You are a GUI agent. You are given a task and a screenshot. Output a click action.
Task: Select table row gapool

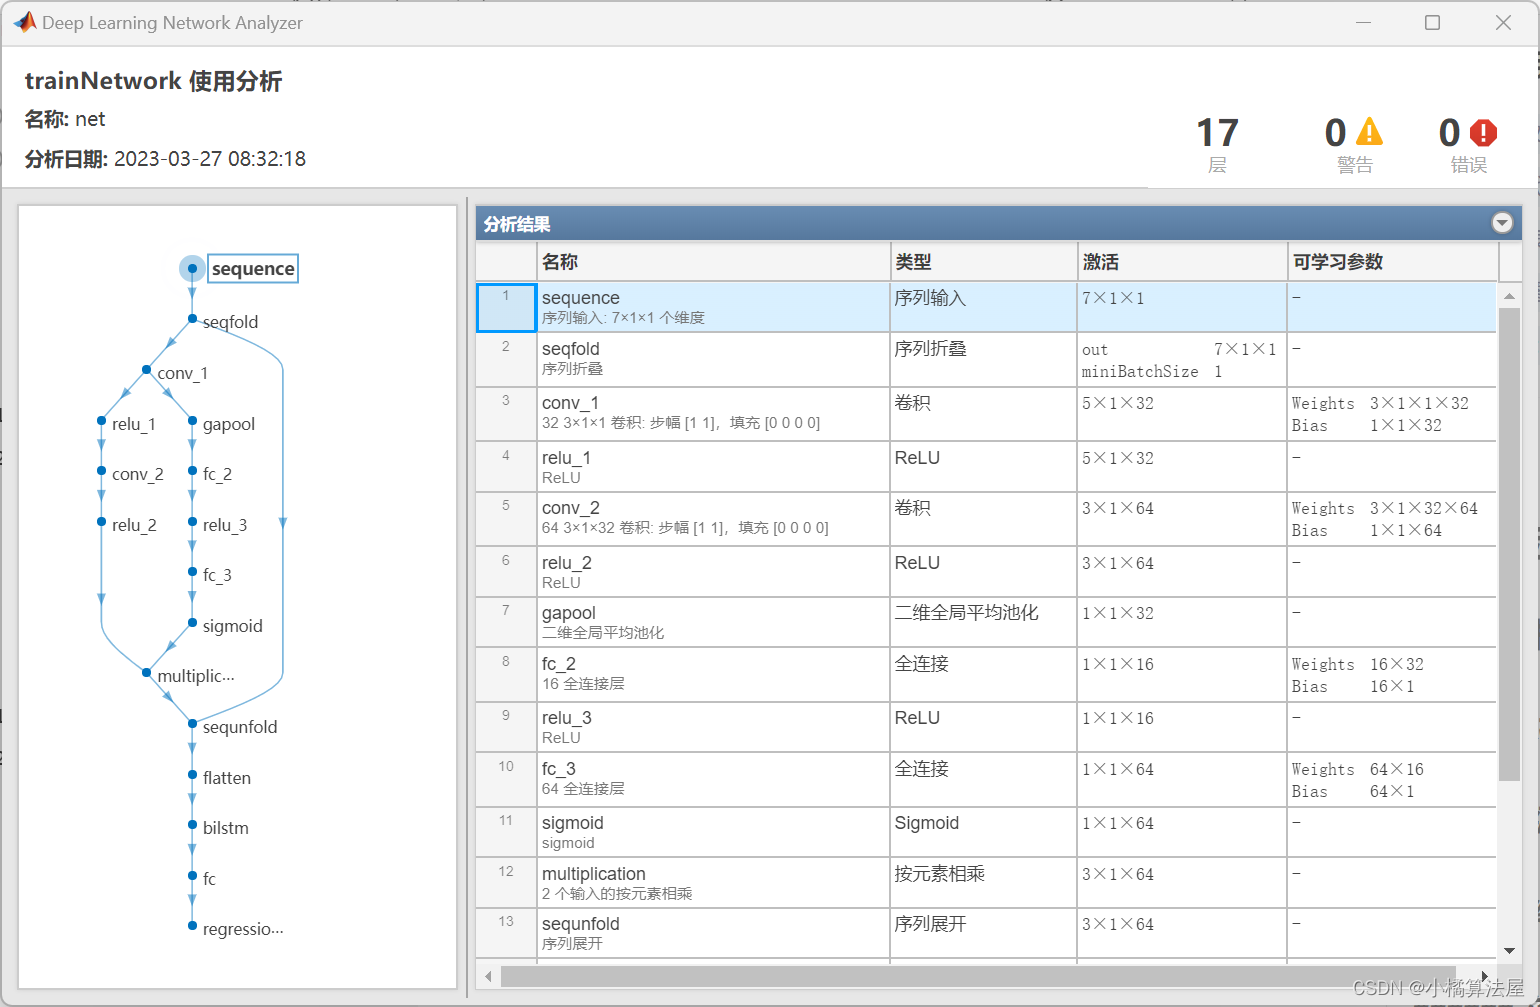[x=986, y=622]
